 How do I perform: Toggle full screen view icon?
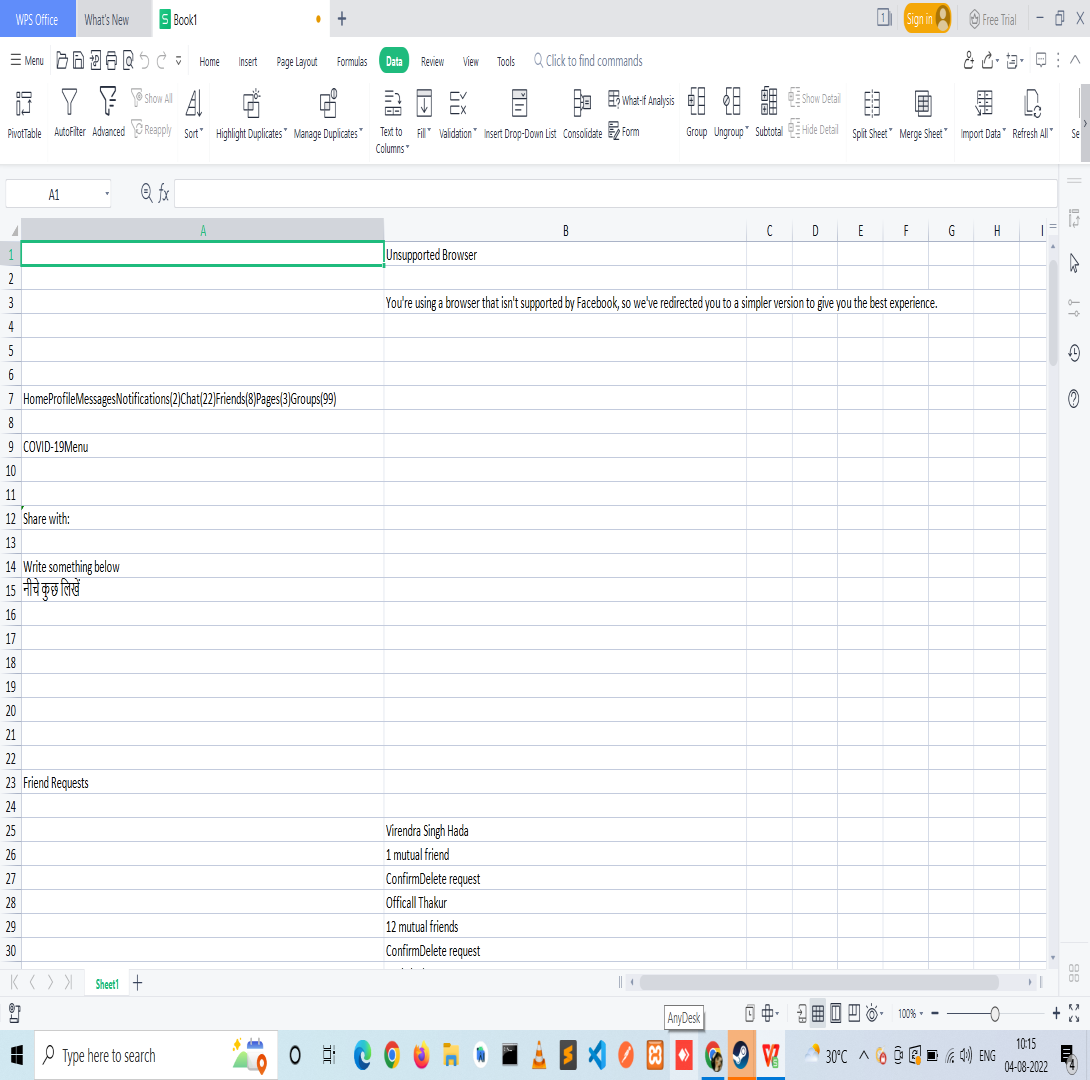pyautogui.click(x=1074, y=1013)
